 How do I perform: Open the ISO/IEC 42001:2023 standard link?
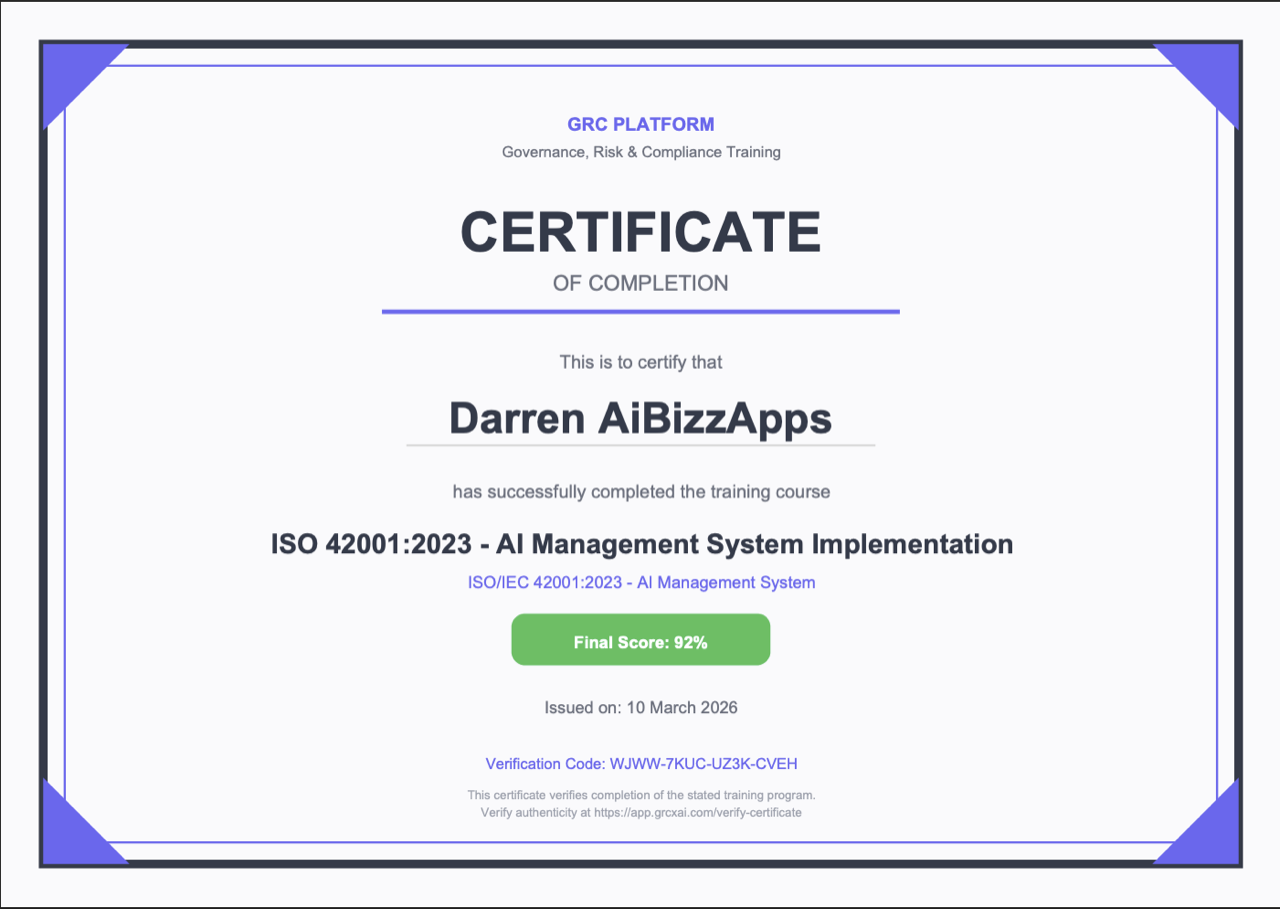[640, 582]
